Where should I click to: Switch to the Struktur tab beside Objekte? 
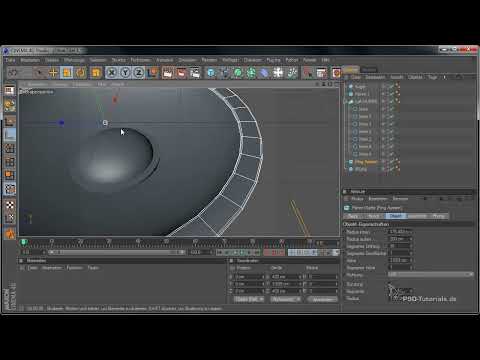coord(369,70)
